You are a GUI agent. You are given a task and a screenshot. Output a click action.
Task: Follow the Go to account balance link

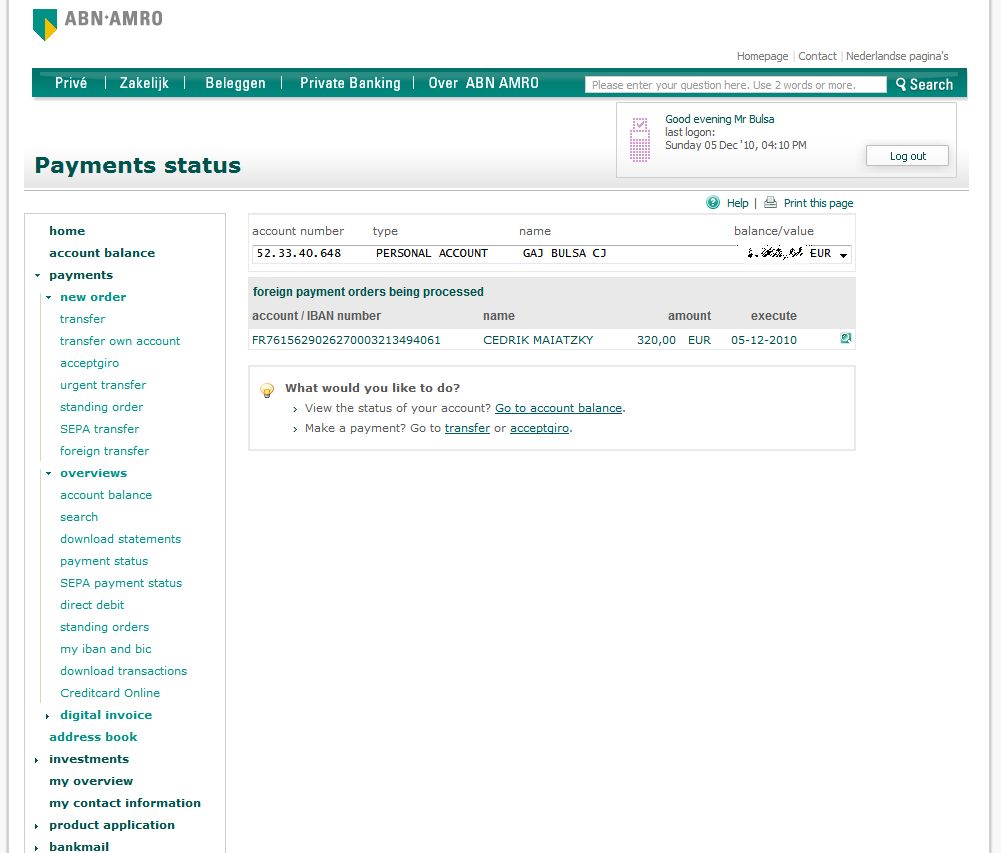point(559,408)
